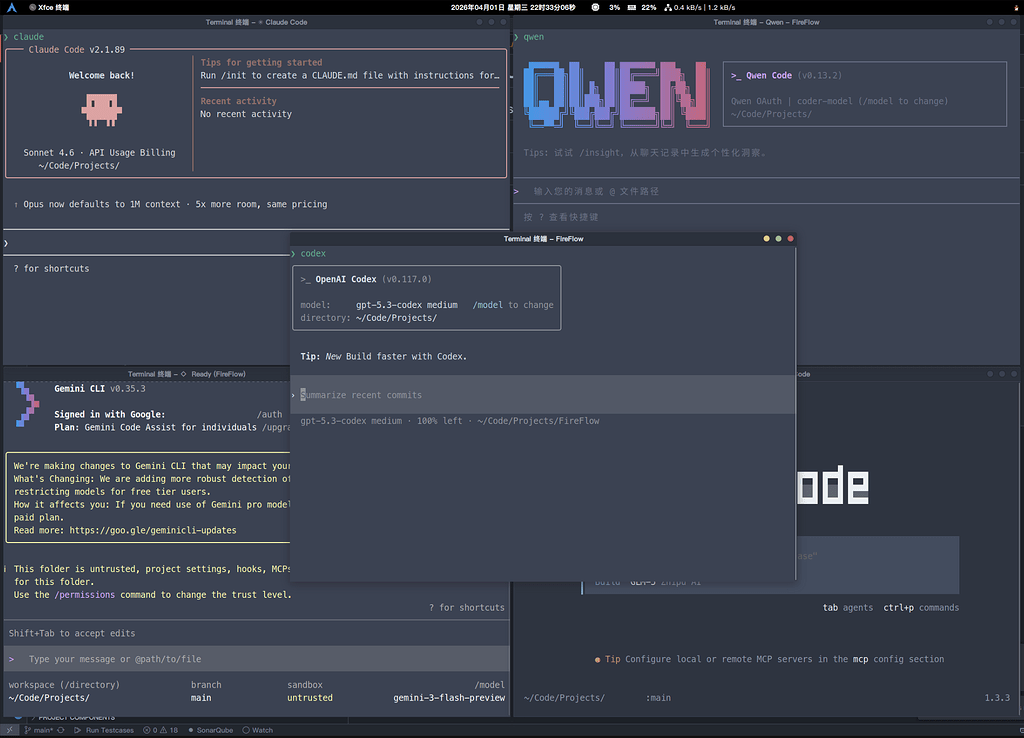Click the Qwen message input field
The width and height of the screenshot is (1024, 738).
766,191
